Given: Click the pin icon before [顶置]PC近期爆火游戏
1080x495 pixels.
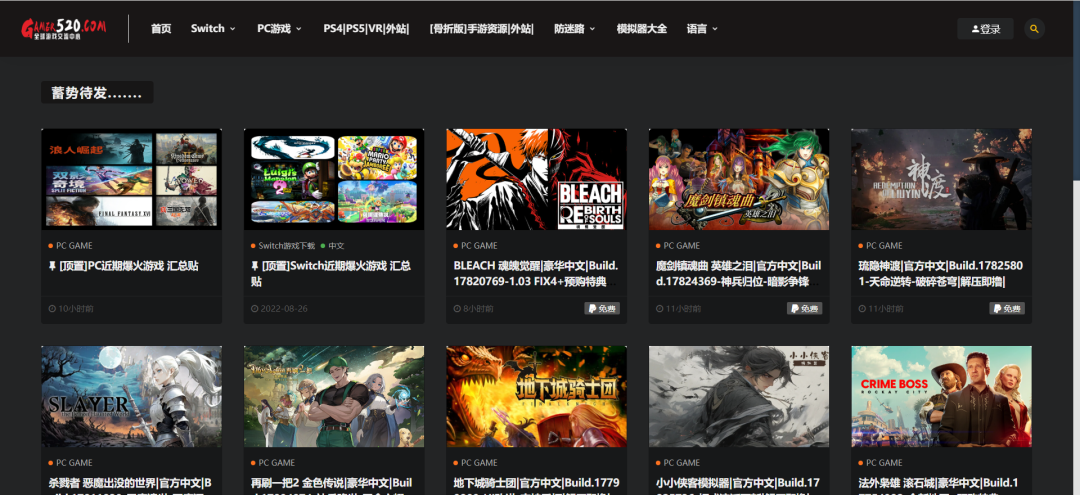Looking at the screenshot, I should coord(52,266).
